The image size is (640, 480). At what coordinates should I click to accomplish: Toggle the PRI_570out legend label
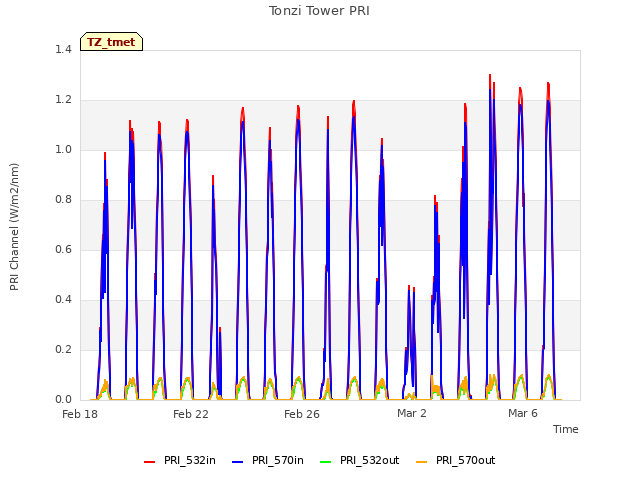pyautogui.click(x=466, y=460)
